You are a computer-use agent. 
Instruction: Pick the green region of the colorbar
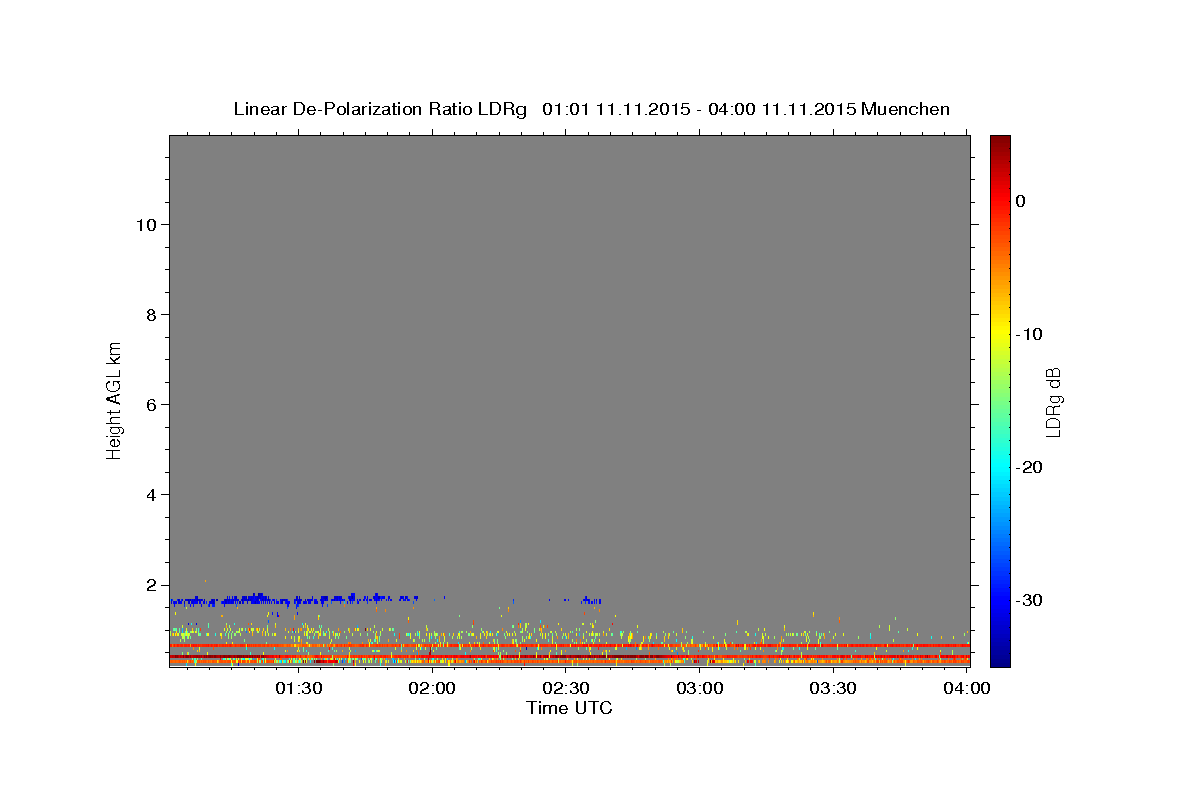tap(1000, 400)
